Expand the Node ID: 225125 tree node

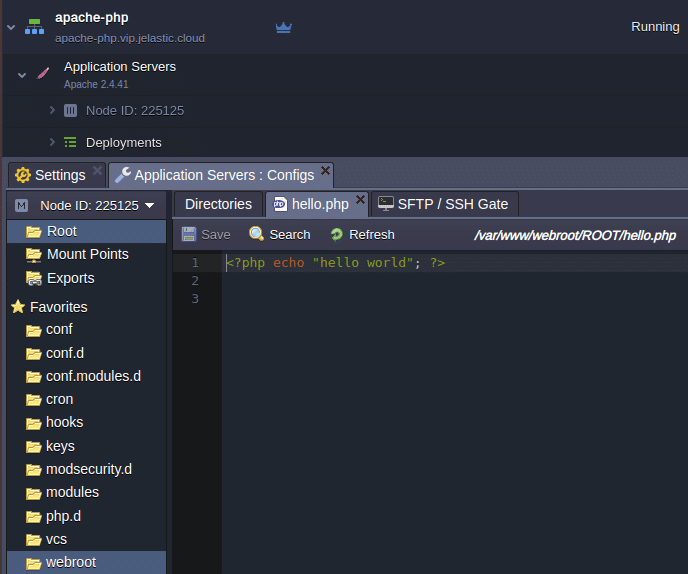pos(52,110)
